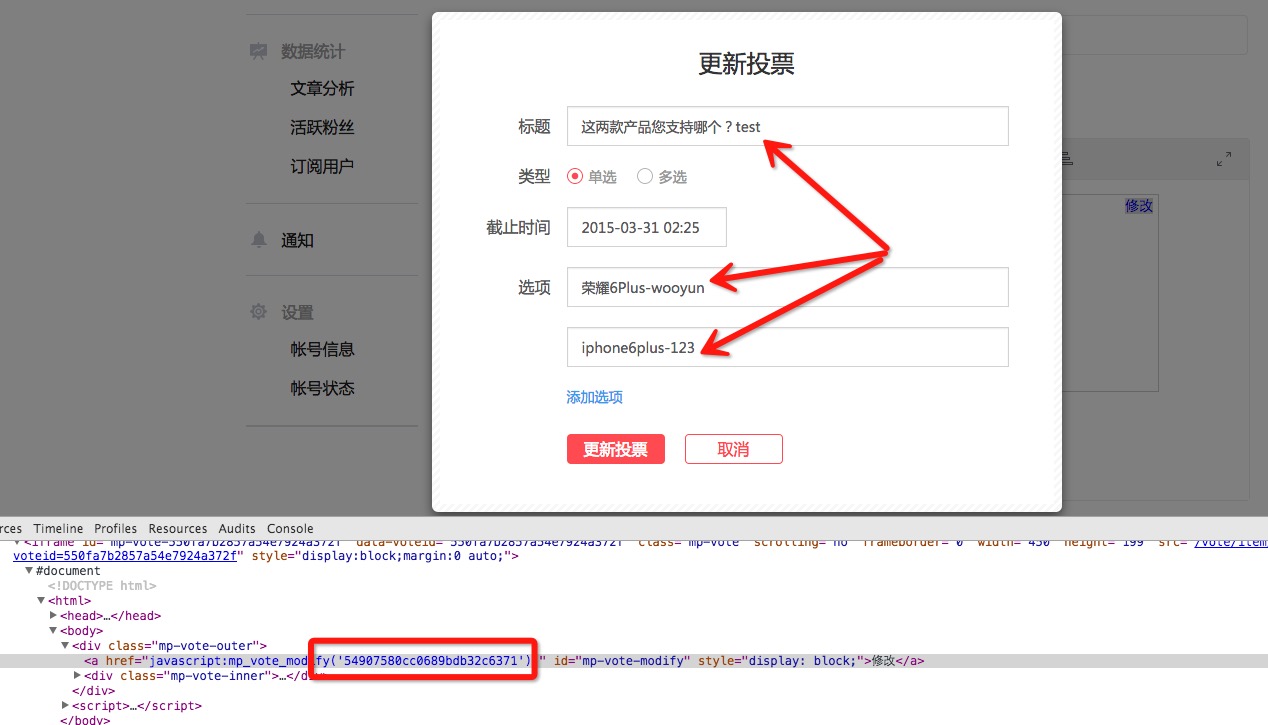Screen dimensions: 1268x725
Task: Open 帐号信息 under settings
Action: [x=322, y=350]
